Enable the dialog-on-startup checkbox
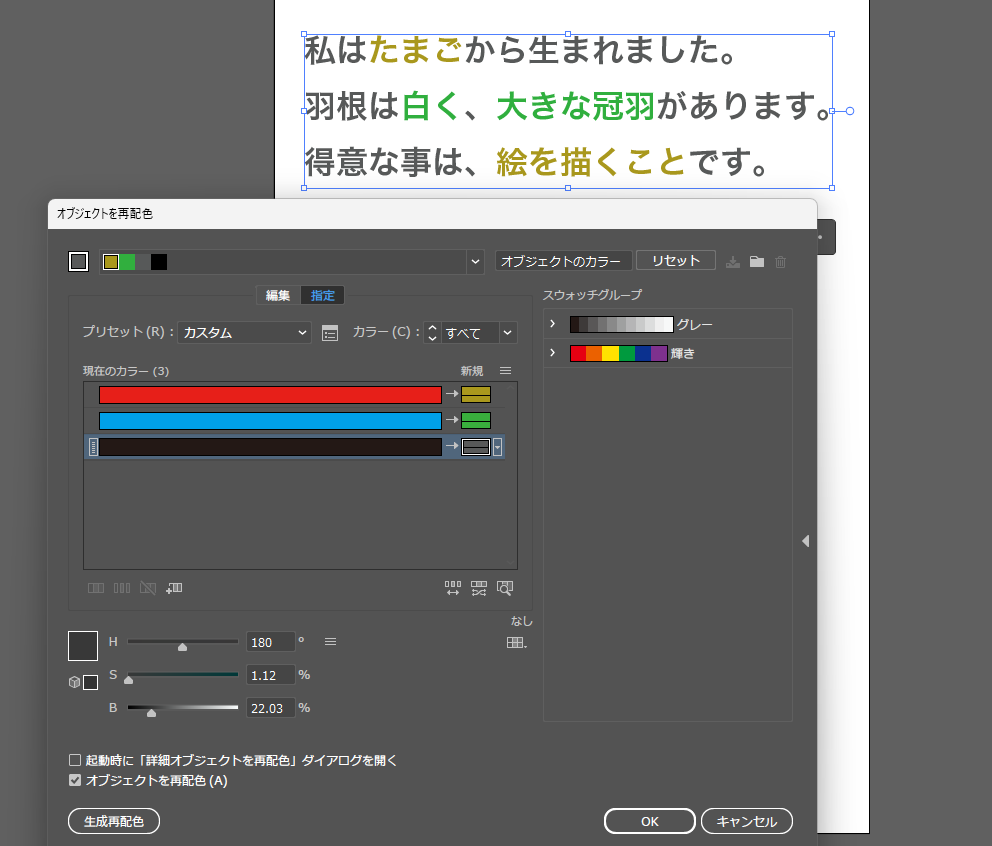Image resolution: width=992 pixels, height=846 pixels. (x=75, y=760)
